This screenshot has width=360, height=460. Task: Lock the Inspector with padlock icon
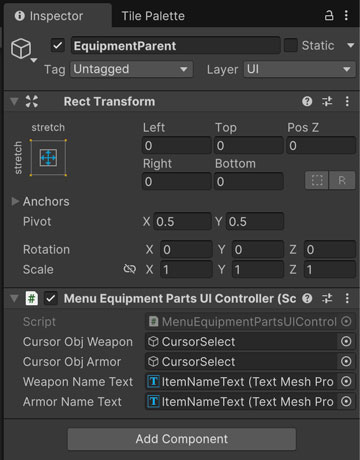[329, 15]
